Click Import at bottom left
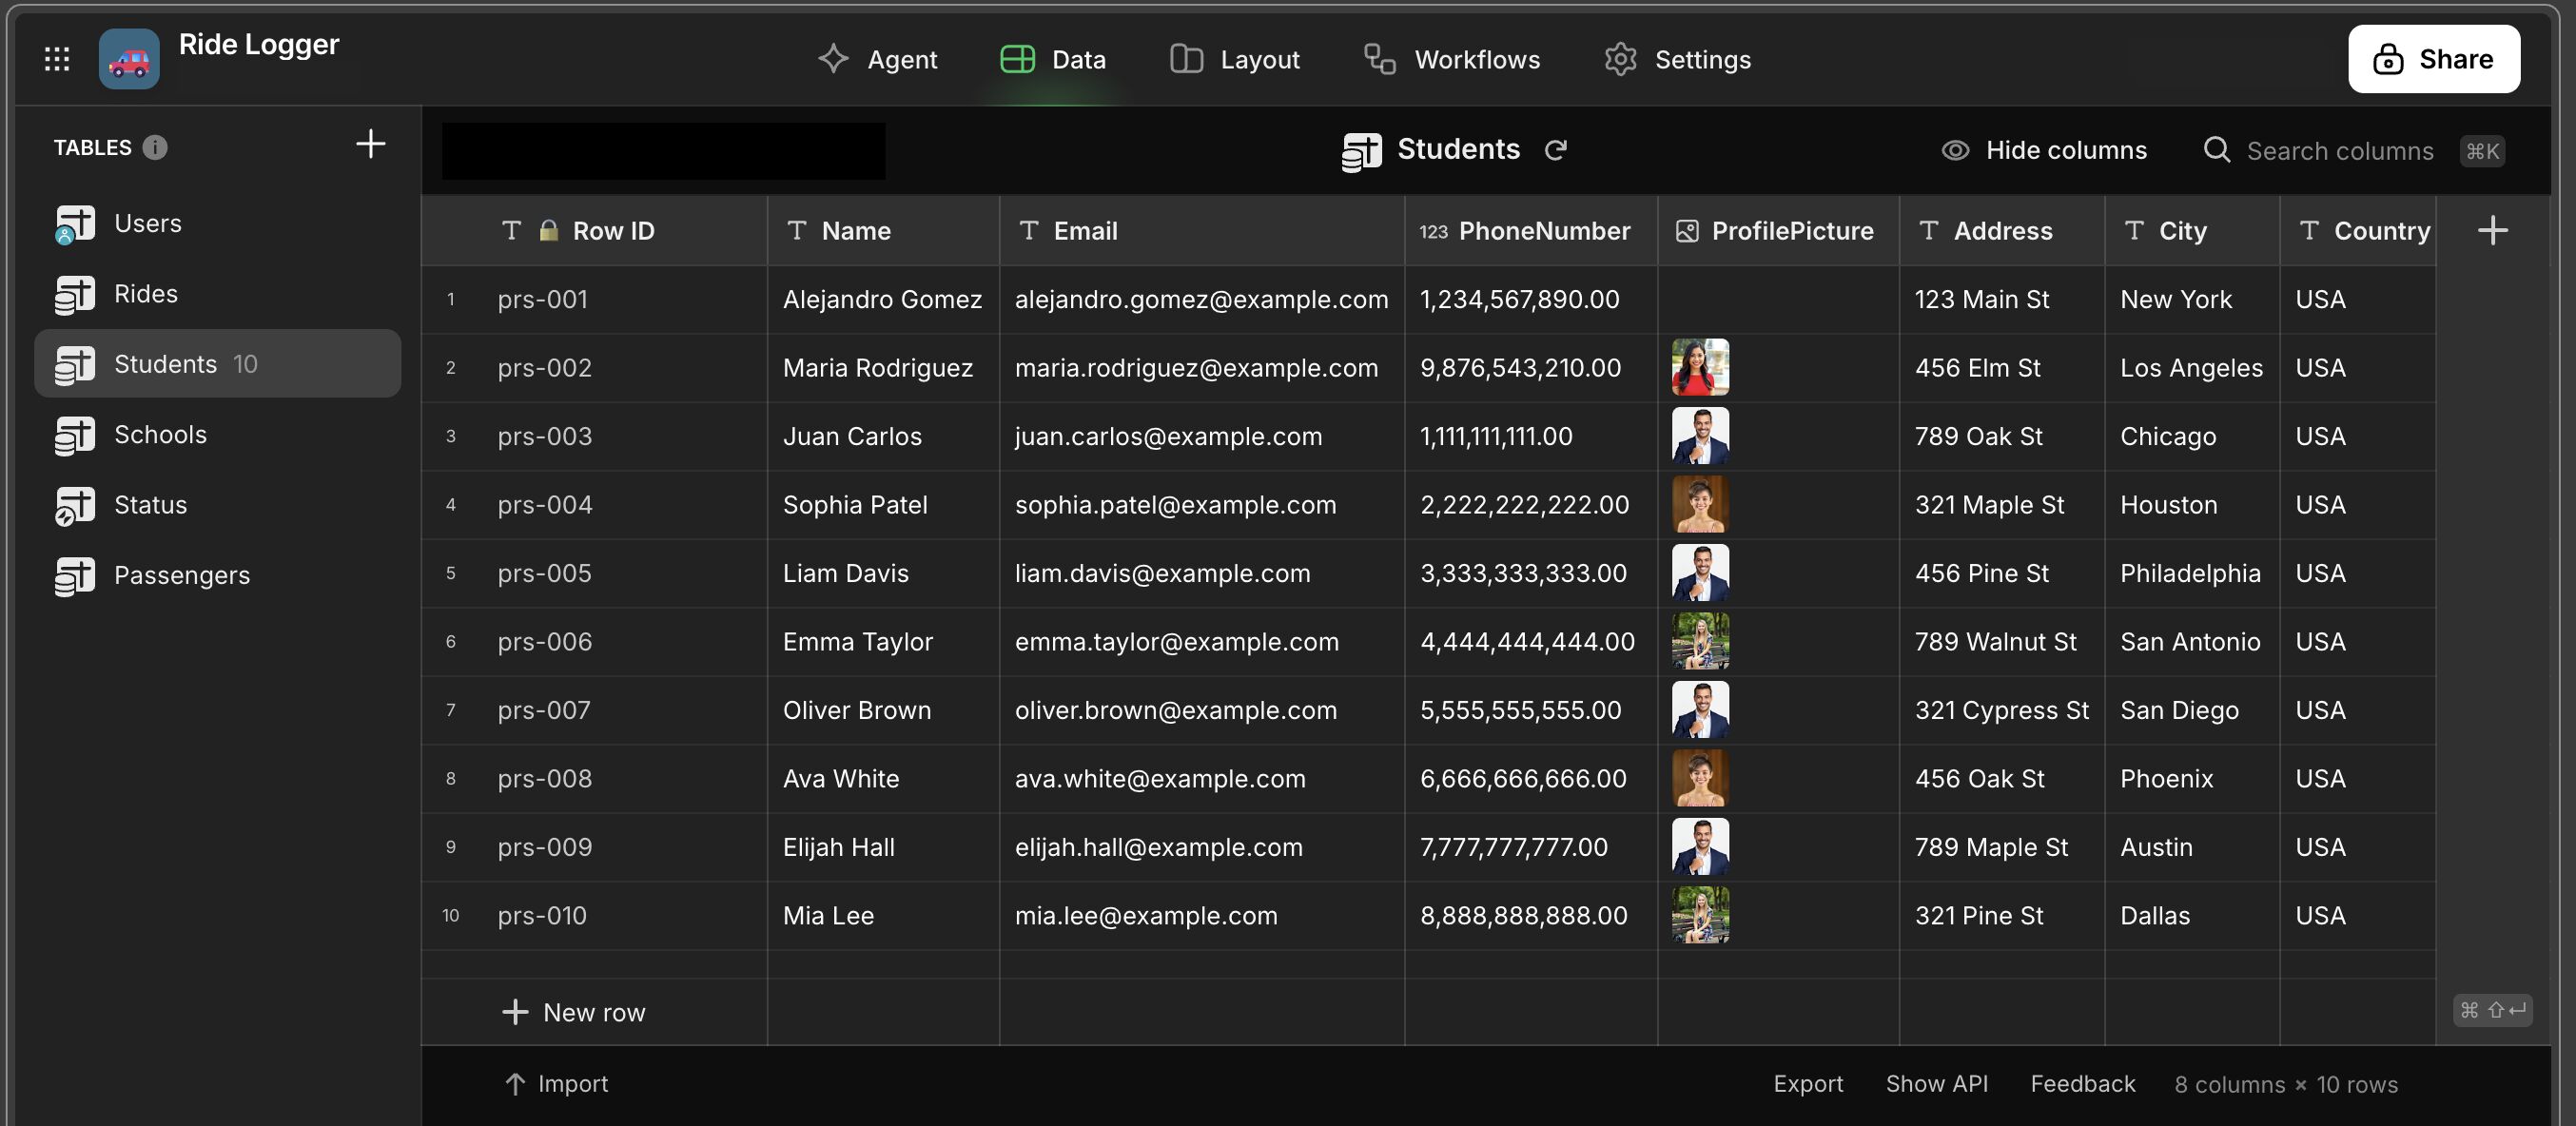This screenshot has height=1126, width=2576. pyautogui.click(x=556, y=1084)
